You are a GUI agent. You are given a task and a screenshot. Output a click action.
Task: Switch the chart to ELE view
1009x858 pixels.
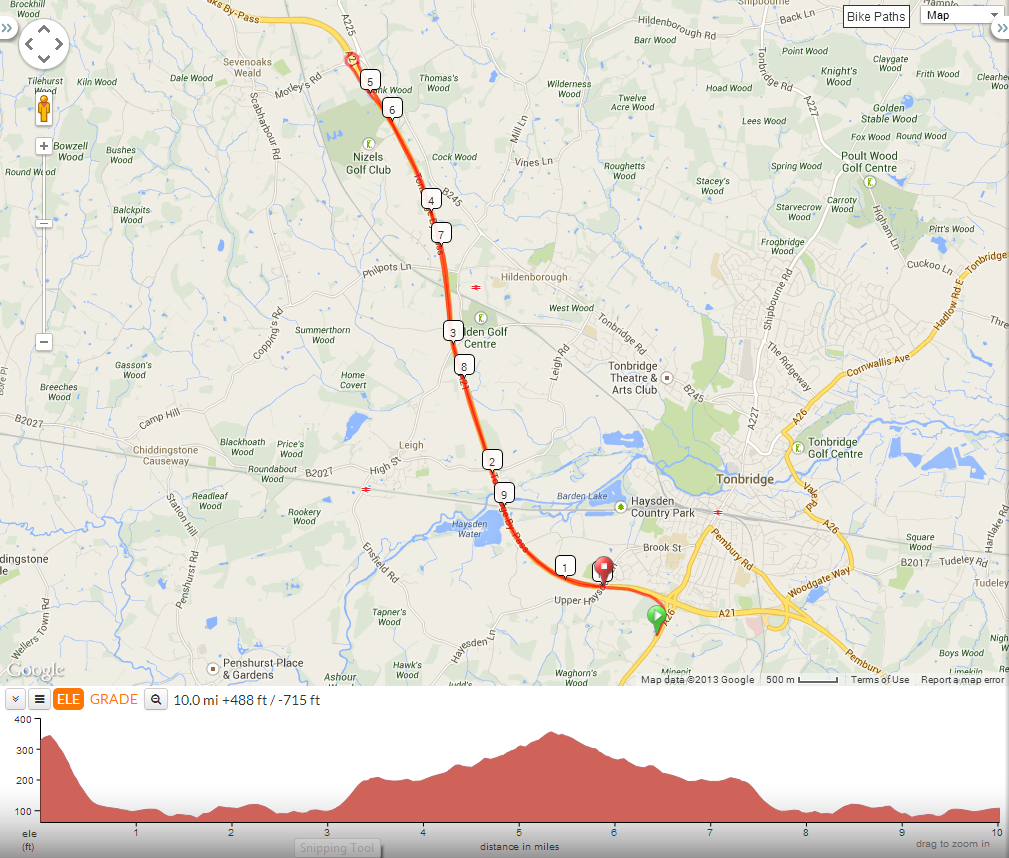point(68,700)
